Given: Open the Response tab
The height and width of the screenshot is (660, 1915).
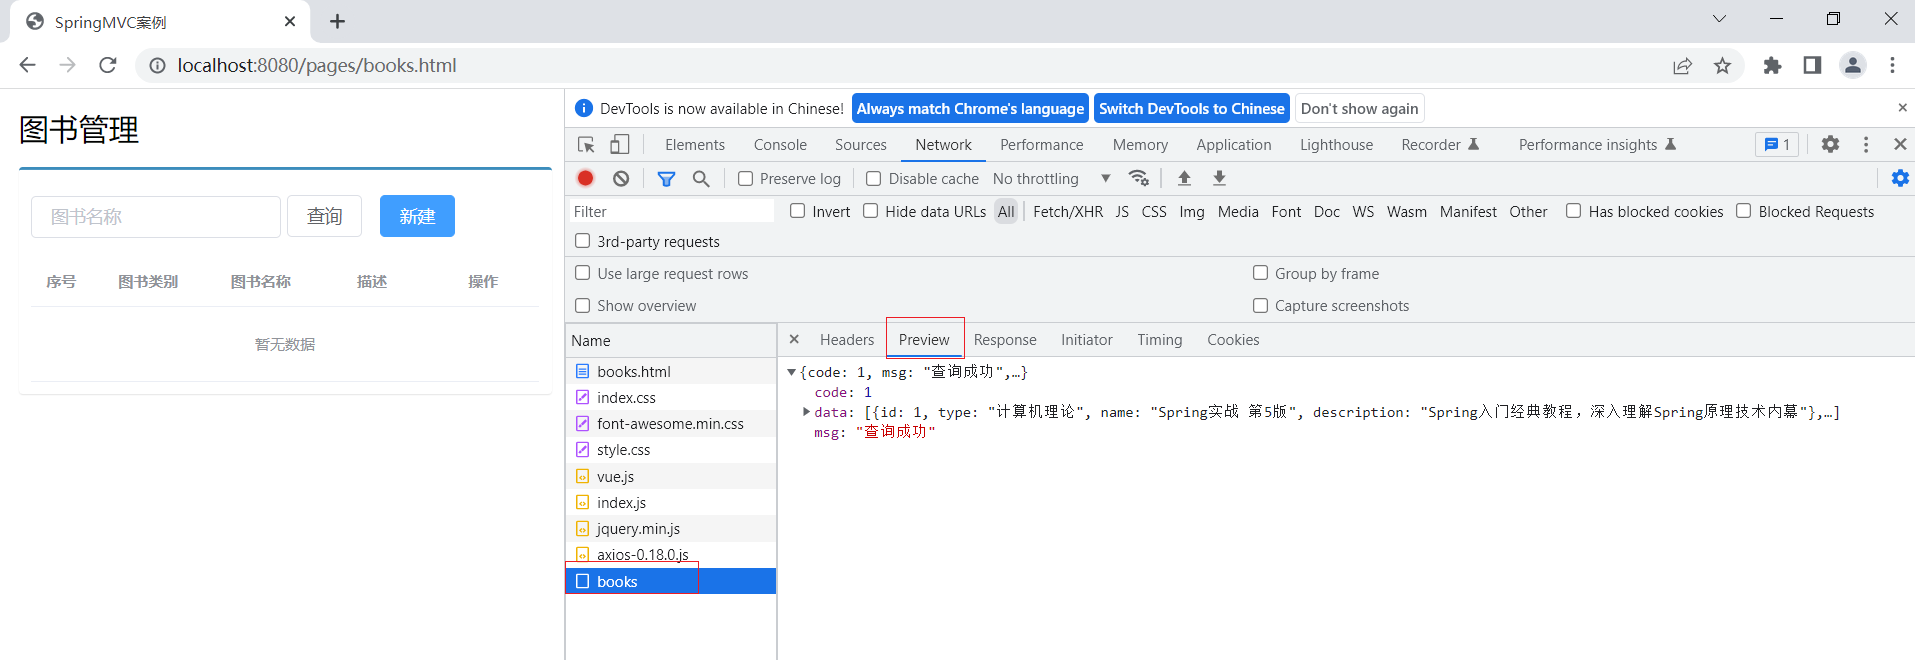Looking at the screenshot, I should pyautogui.click(x=1005, y=340).
